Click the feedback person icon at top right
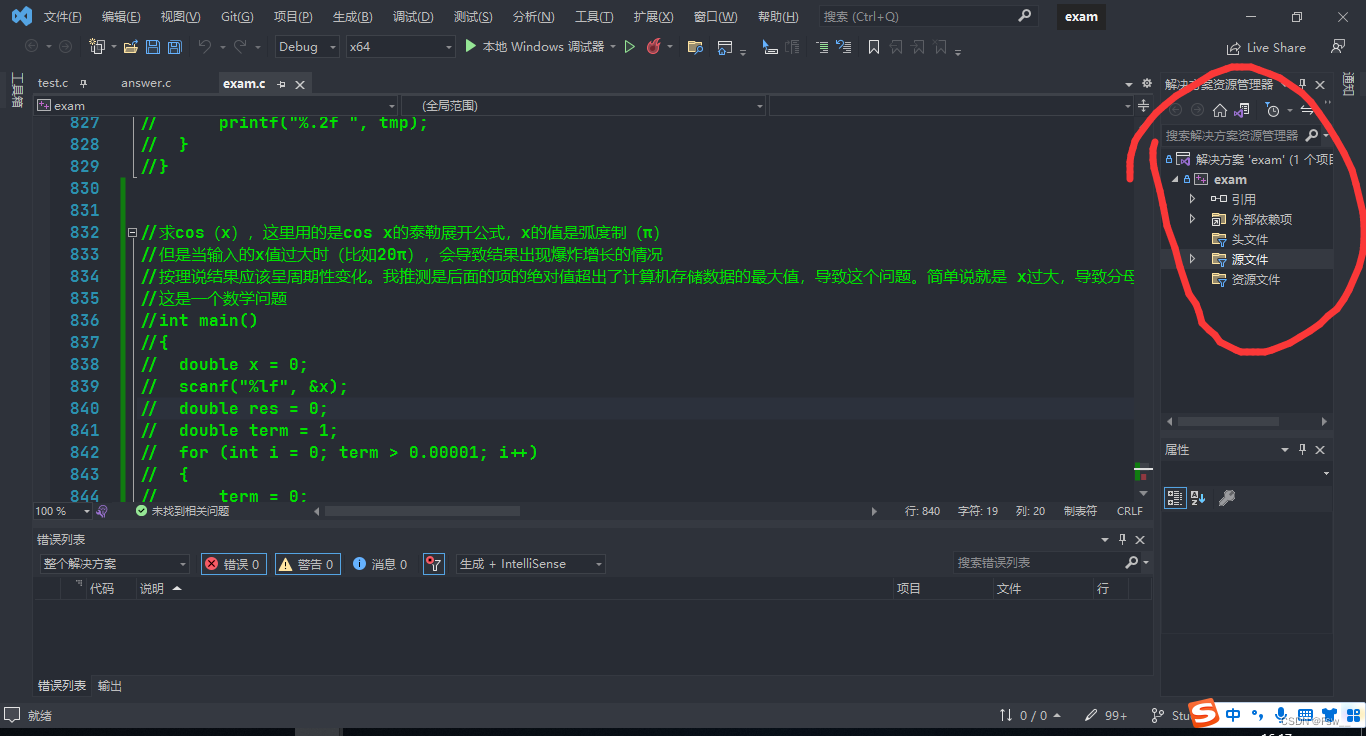The image size is (1366, 736). 1338,47
